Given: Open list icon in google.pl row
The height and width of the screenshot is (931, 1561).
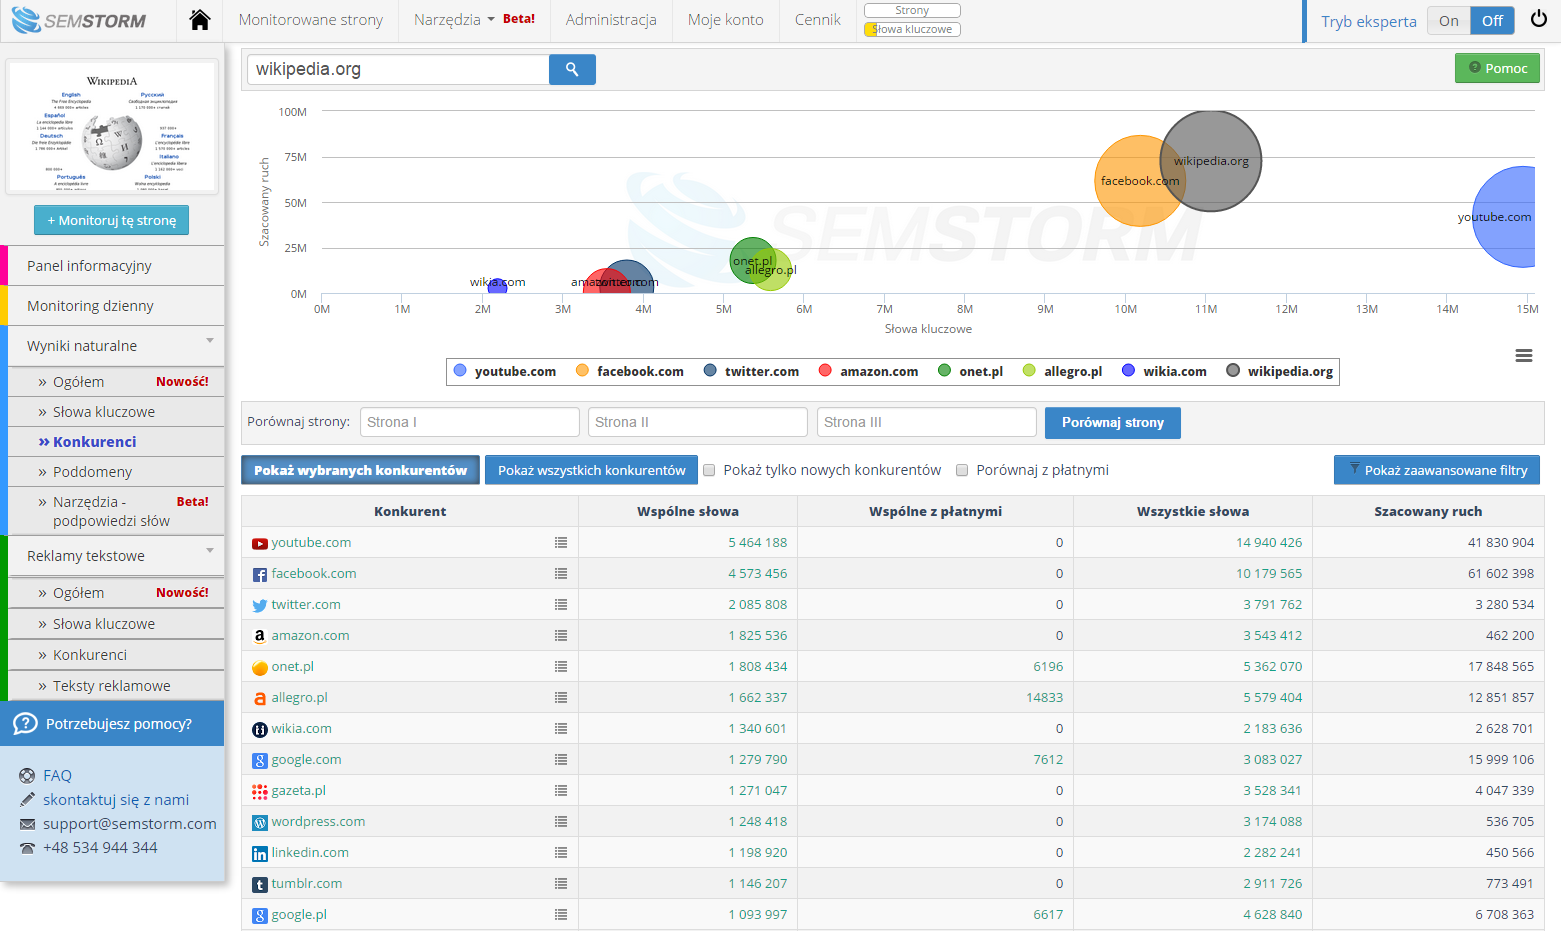Looking at the screenshot, I should tap(561, 915).
